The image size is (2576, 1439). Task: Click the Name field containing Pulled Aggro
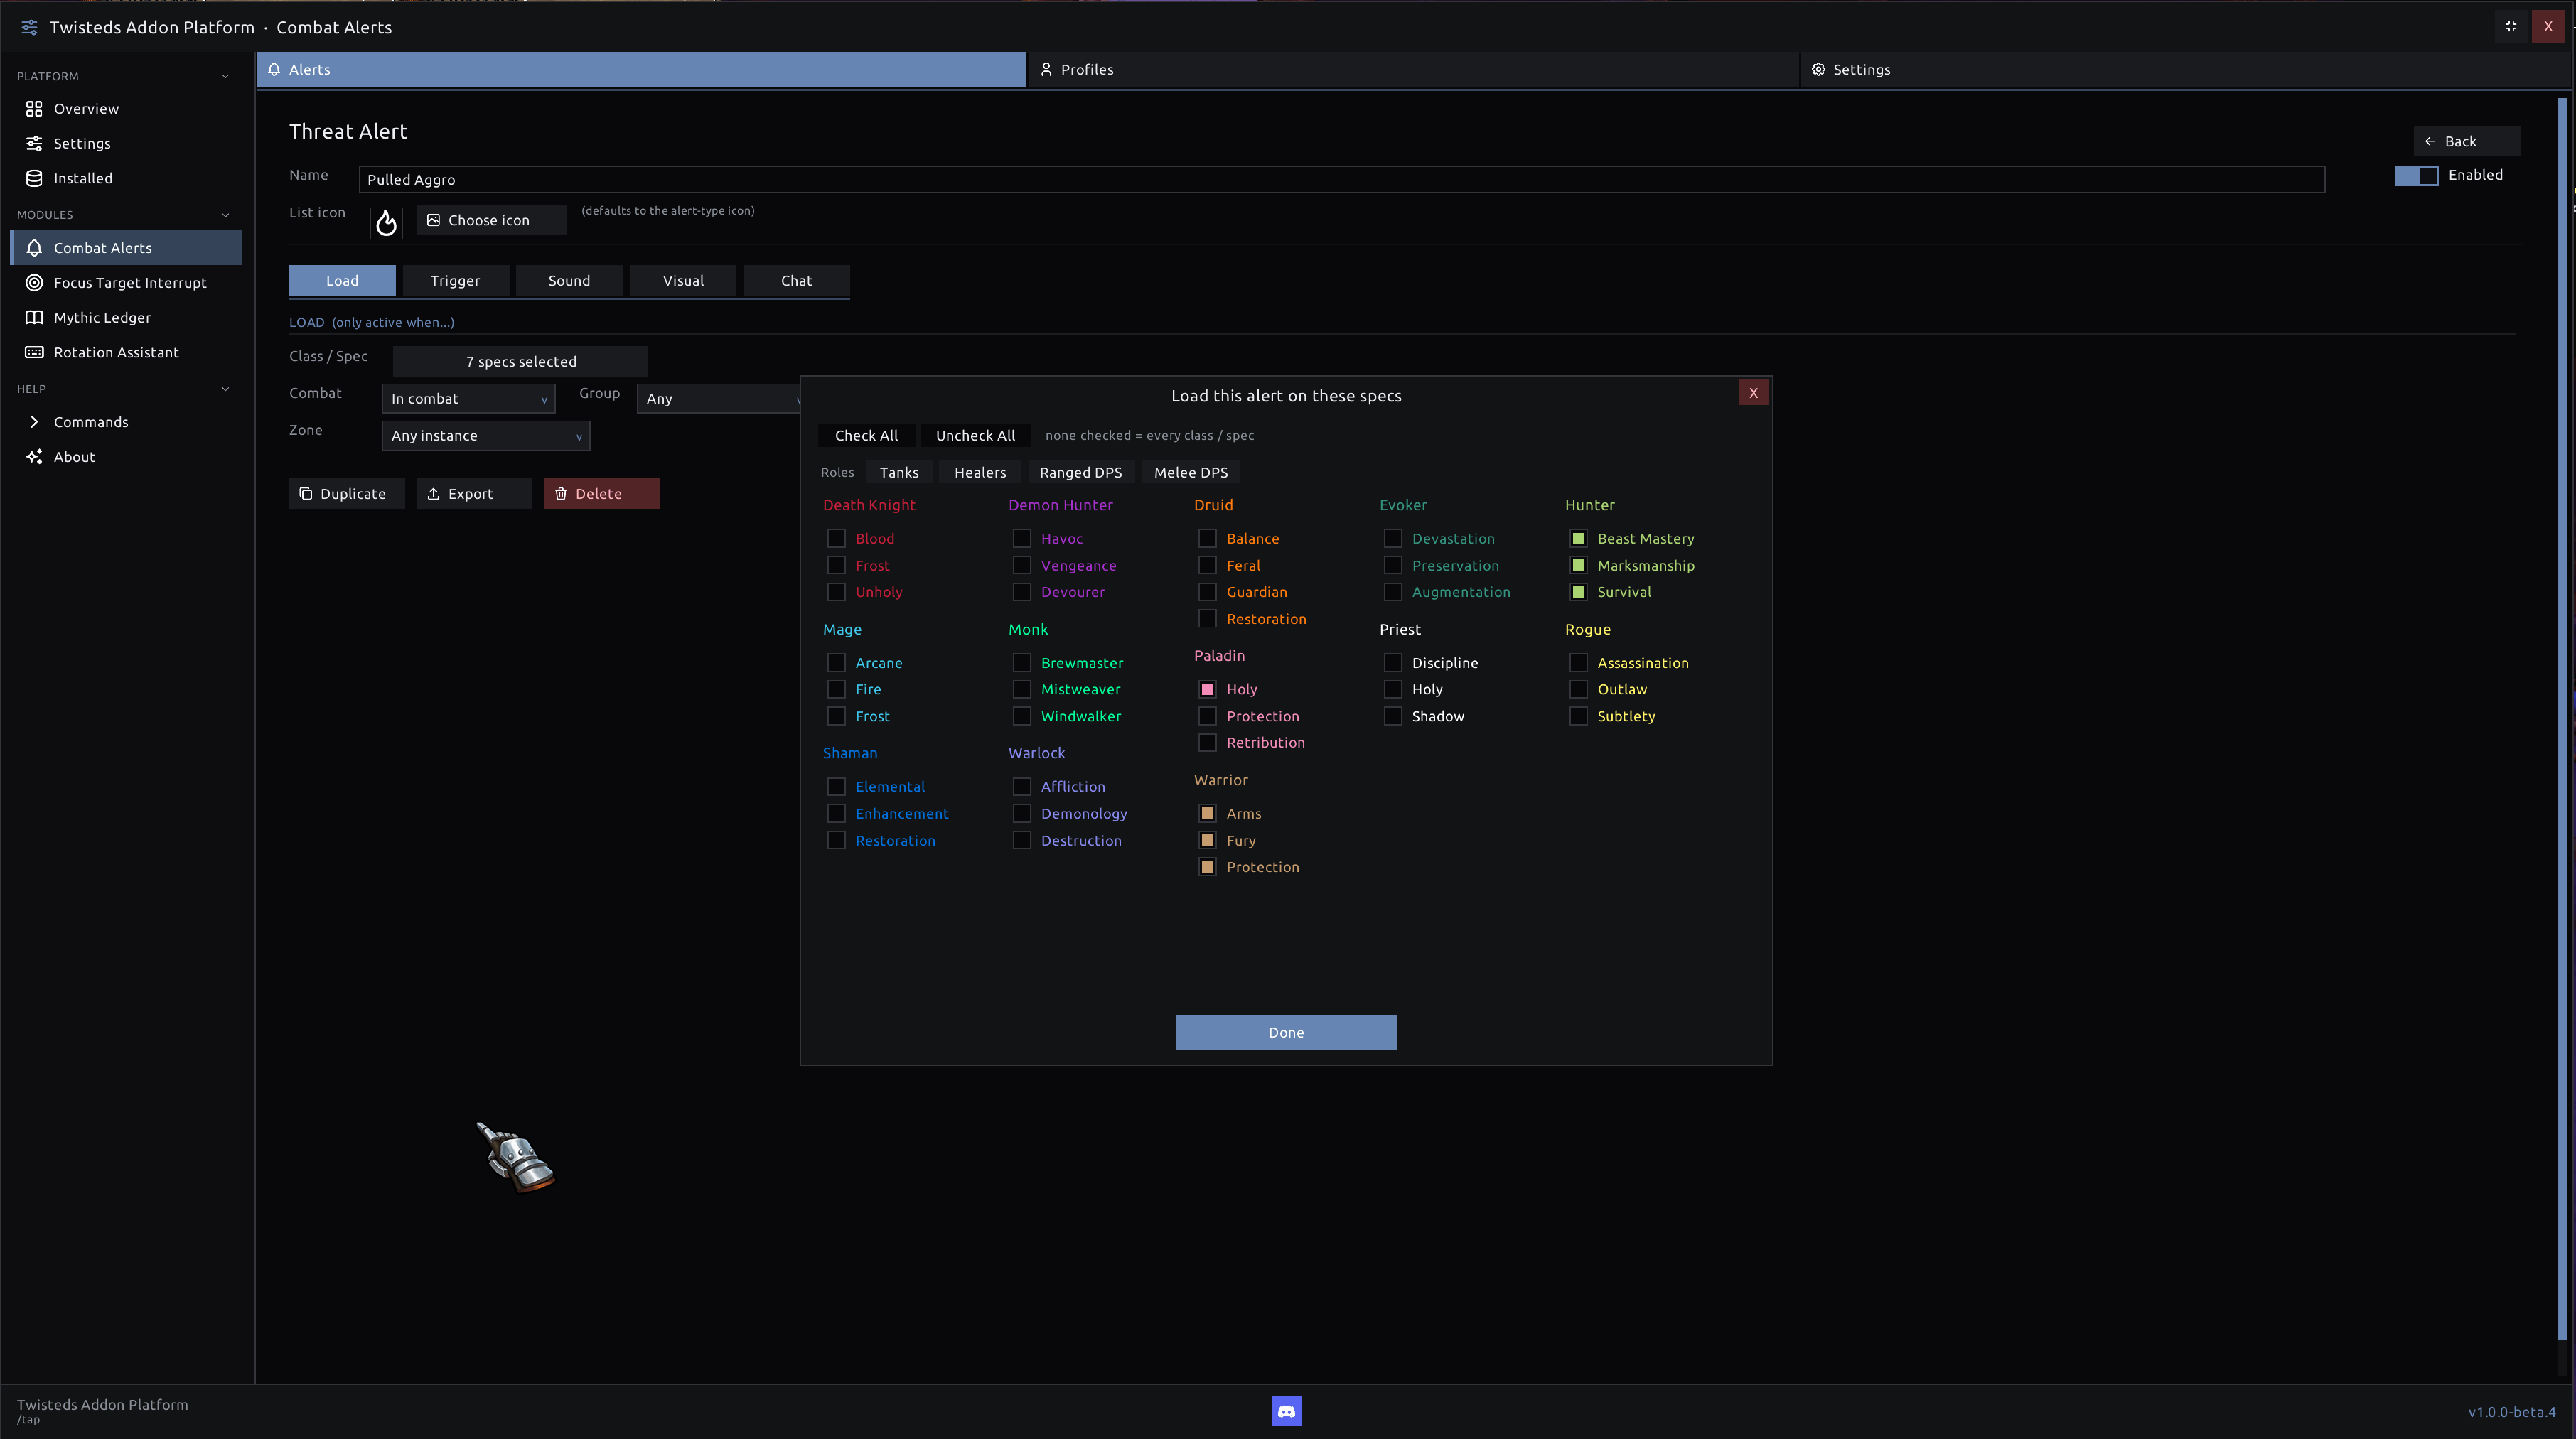(x=1341, y=179)
